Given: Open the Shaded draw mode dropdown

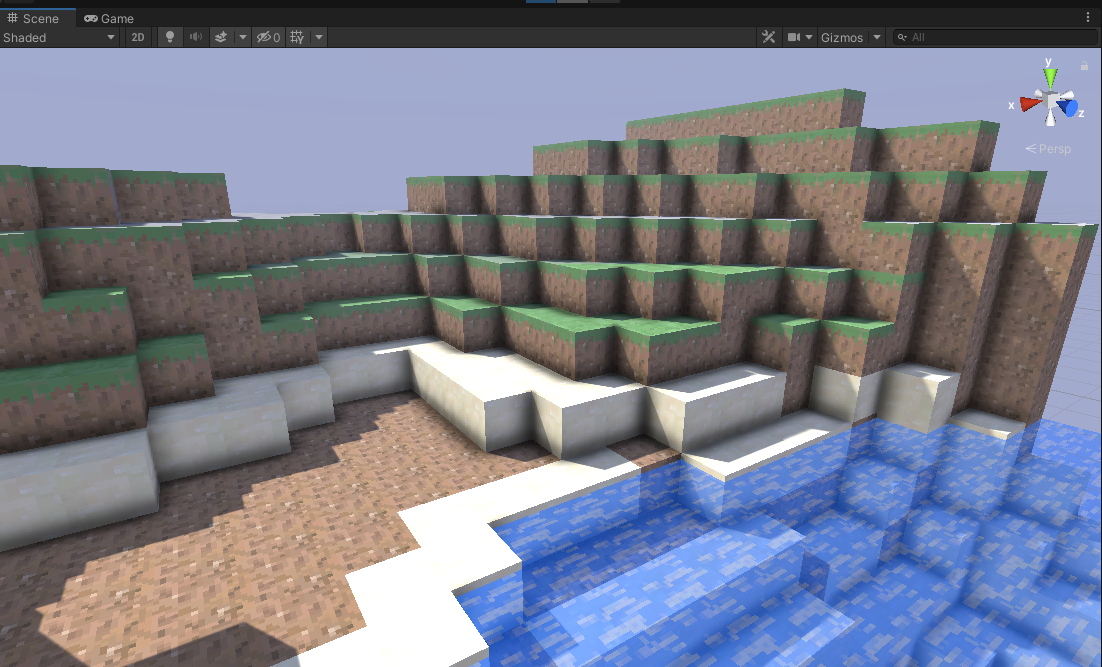Looking at the screenshot, I should pos(59,37).
